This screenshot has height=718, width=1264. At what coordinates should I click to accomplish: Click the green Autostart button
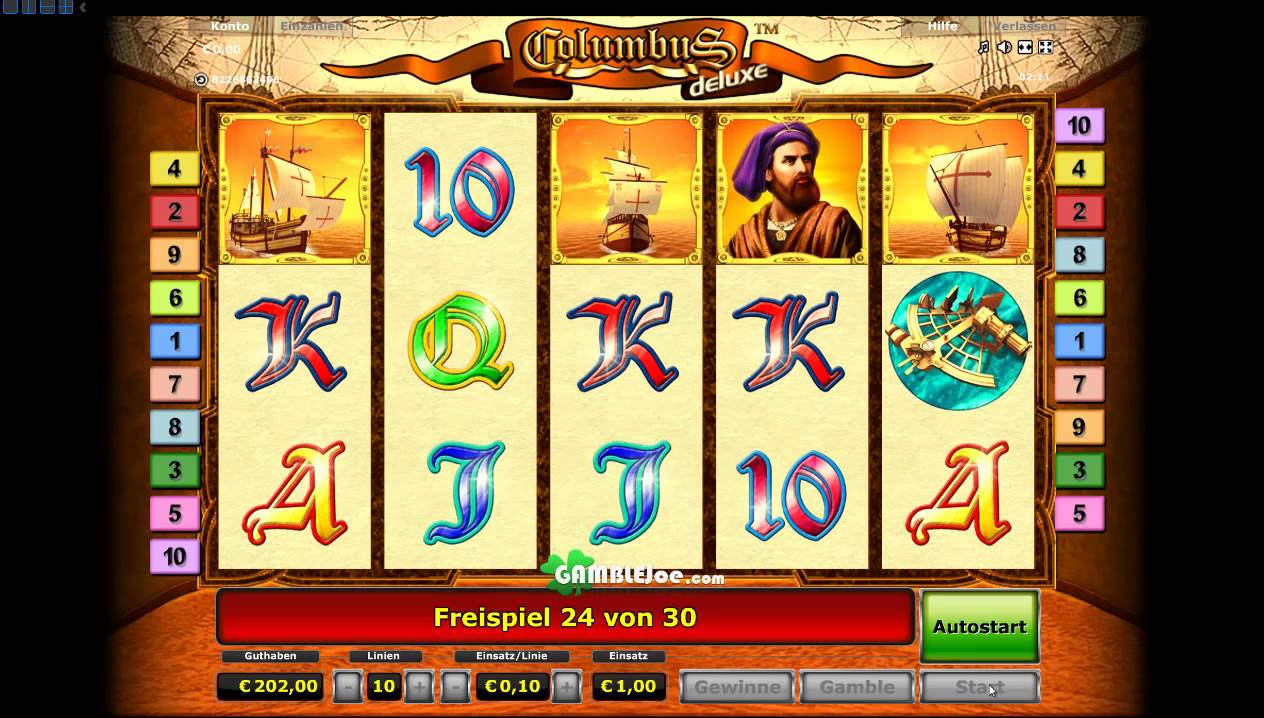pyautogui.click(x=979, y=626)
